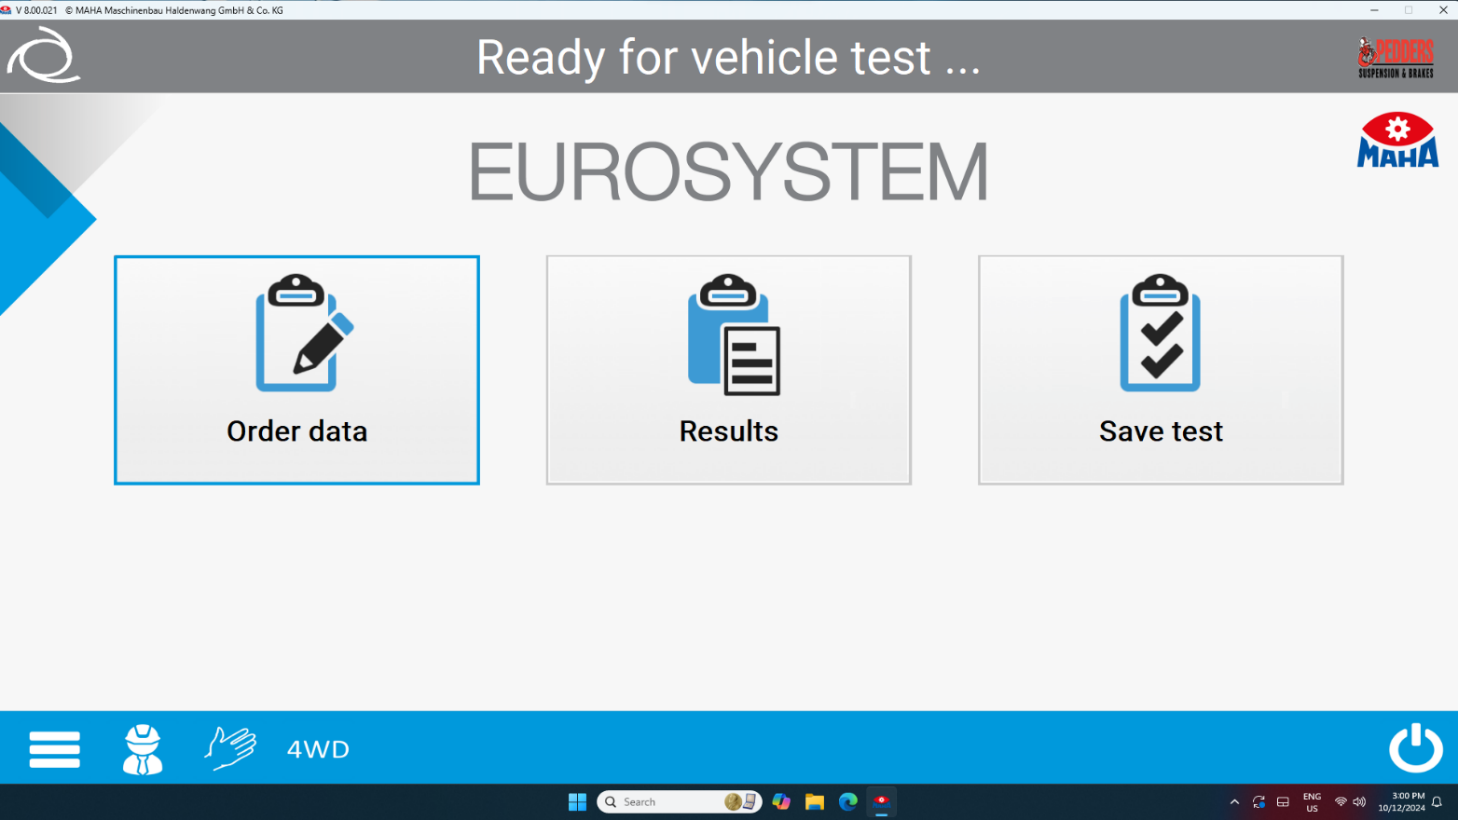Open the Windows Start menu

(577, 802)
